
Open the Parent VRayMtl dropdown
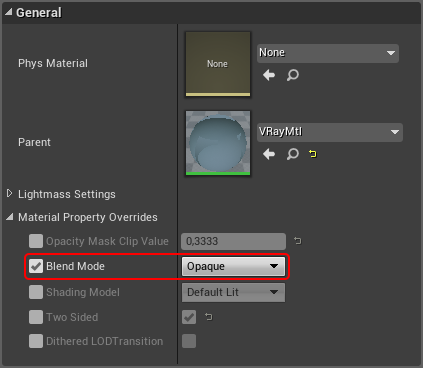[x=330, y=132]
